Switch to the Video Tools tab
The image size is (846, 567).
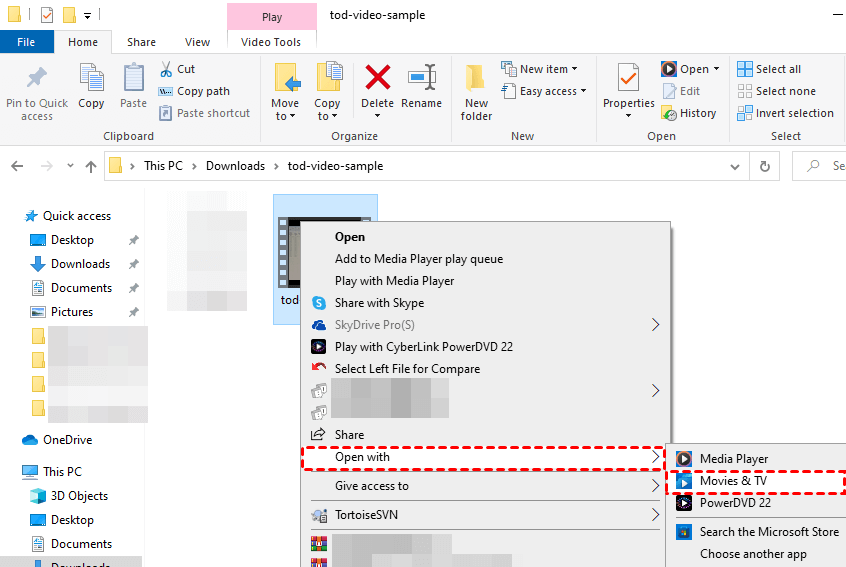click(x=271, y=42)
